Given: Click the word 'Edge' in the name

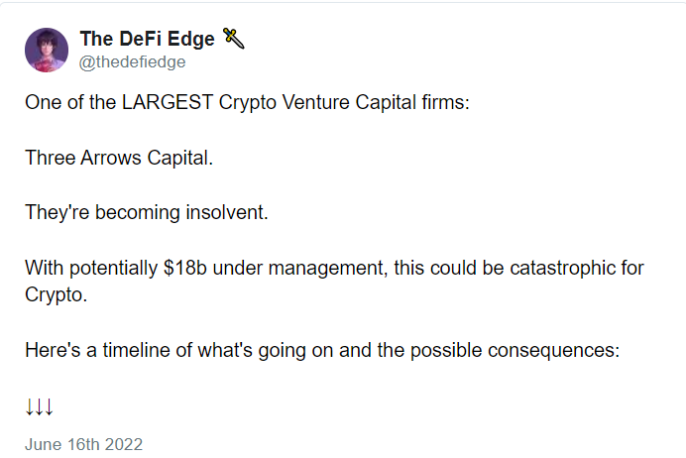Looking at the screenshot, I should pyautogui.click(x=191, y=39).
